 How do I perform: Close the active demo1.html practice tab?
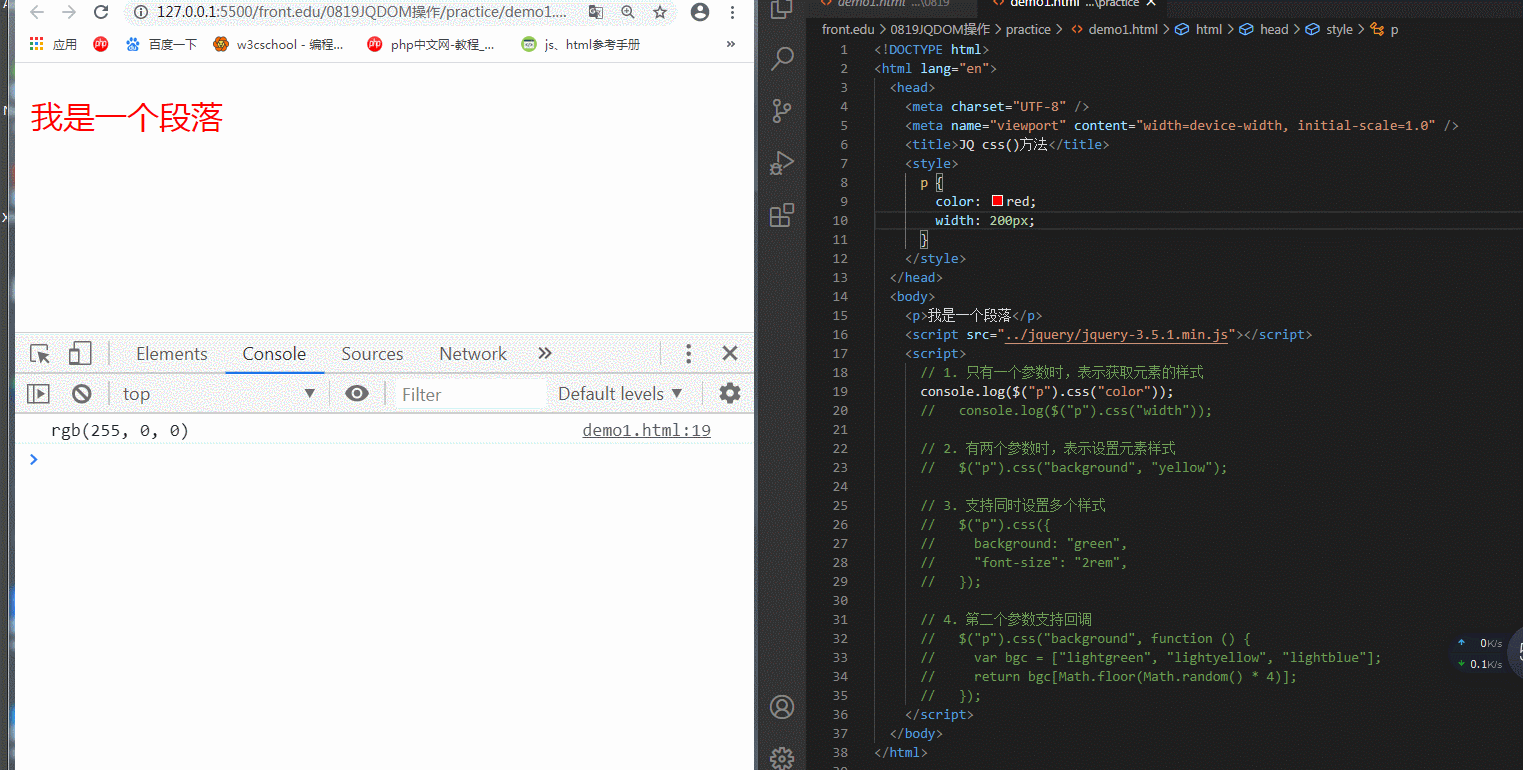tap(1151, 4)
